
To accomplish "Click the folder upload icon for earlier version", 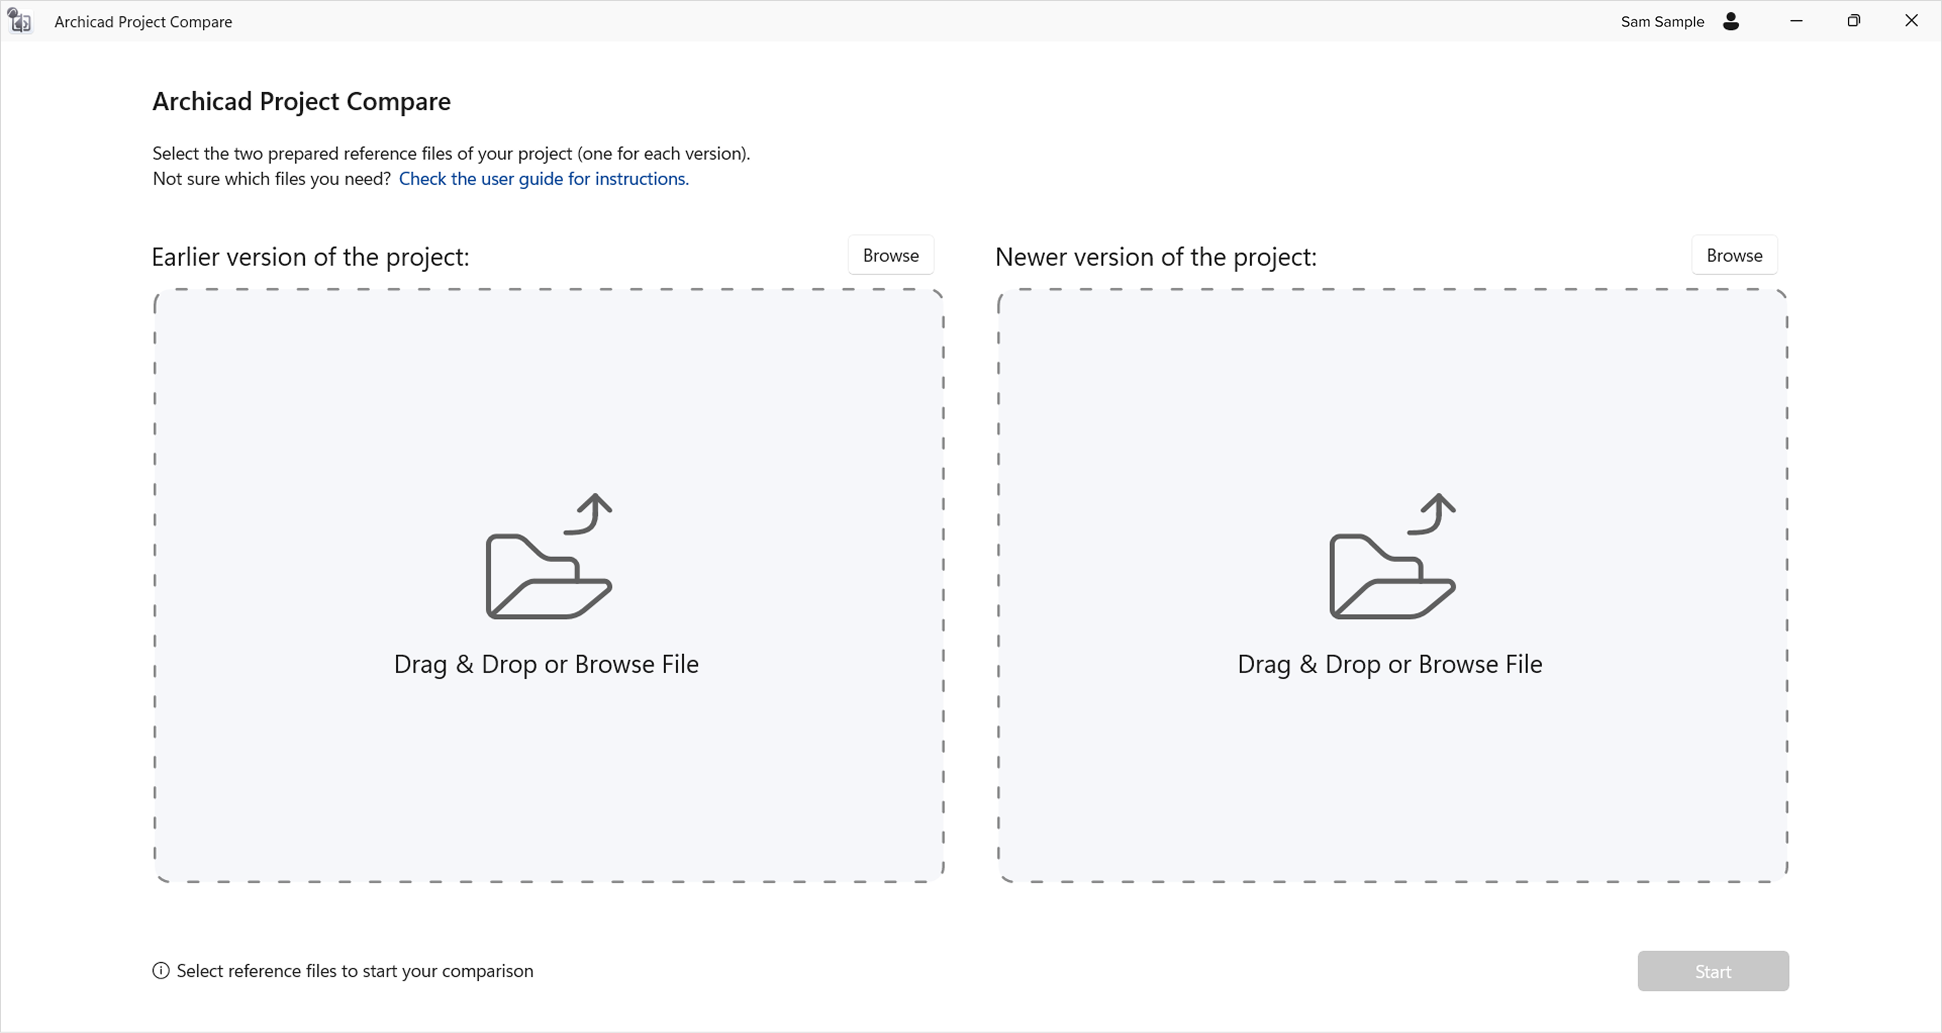I will [548, 558].
